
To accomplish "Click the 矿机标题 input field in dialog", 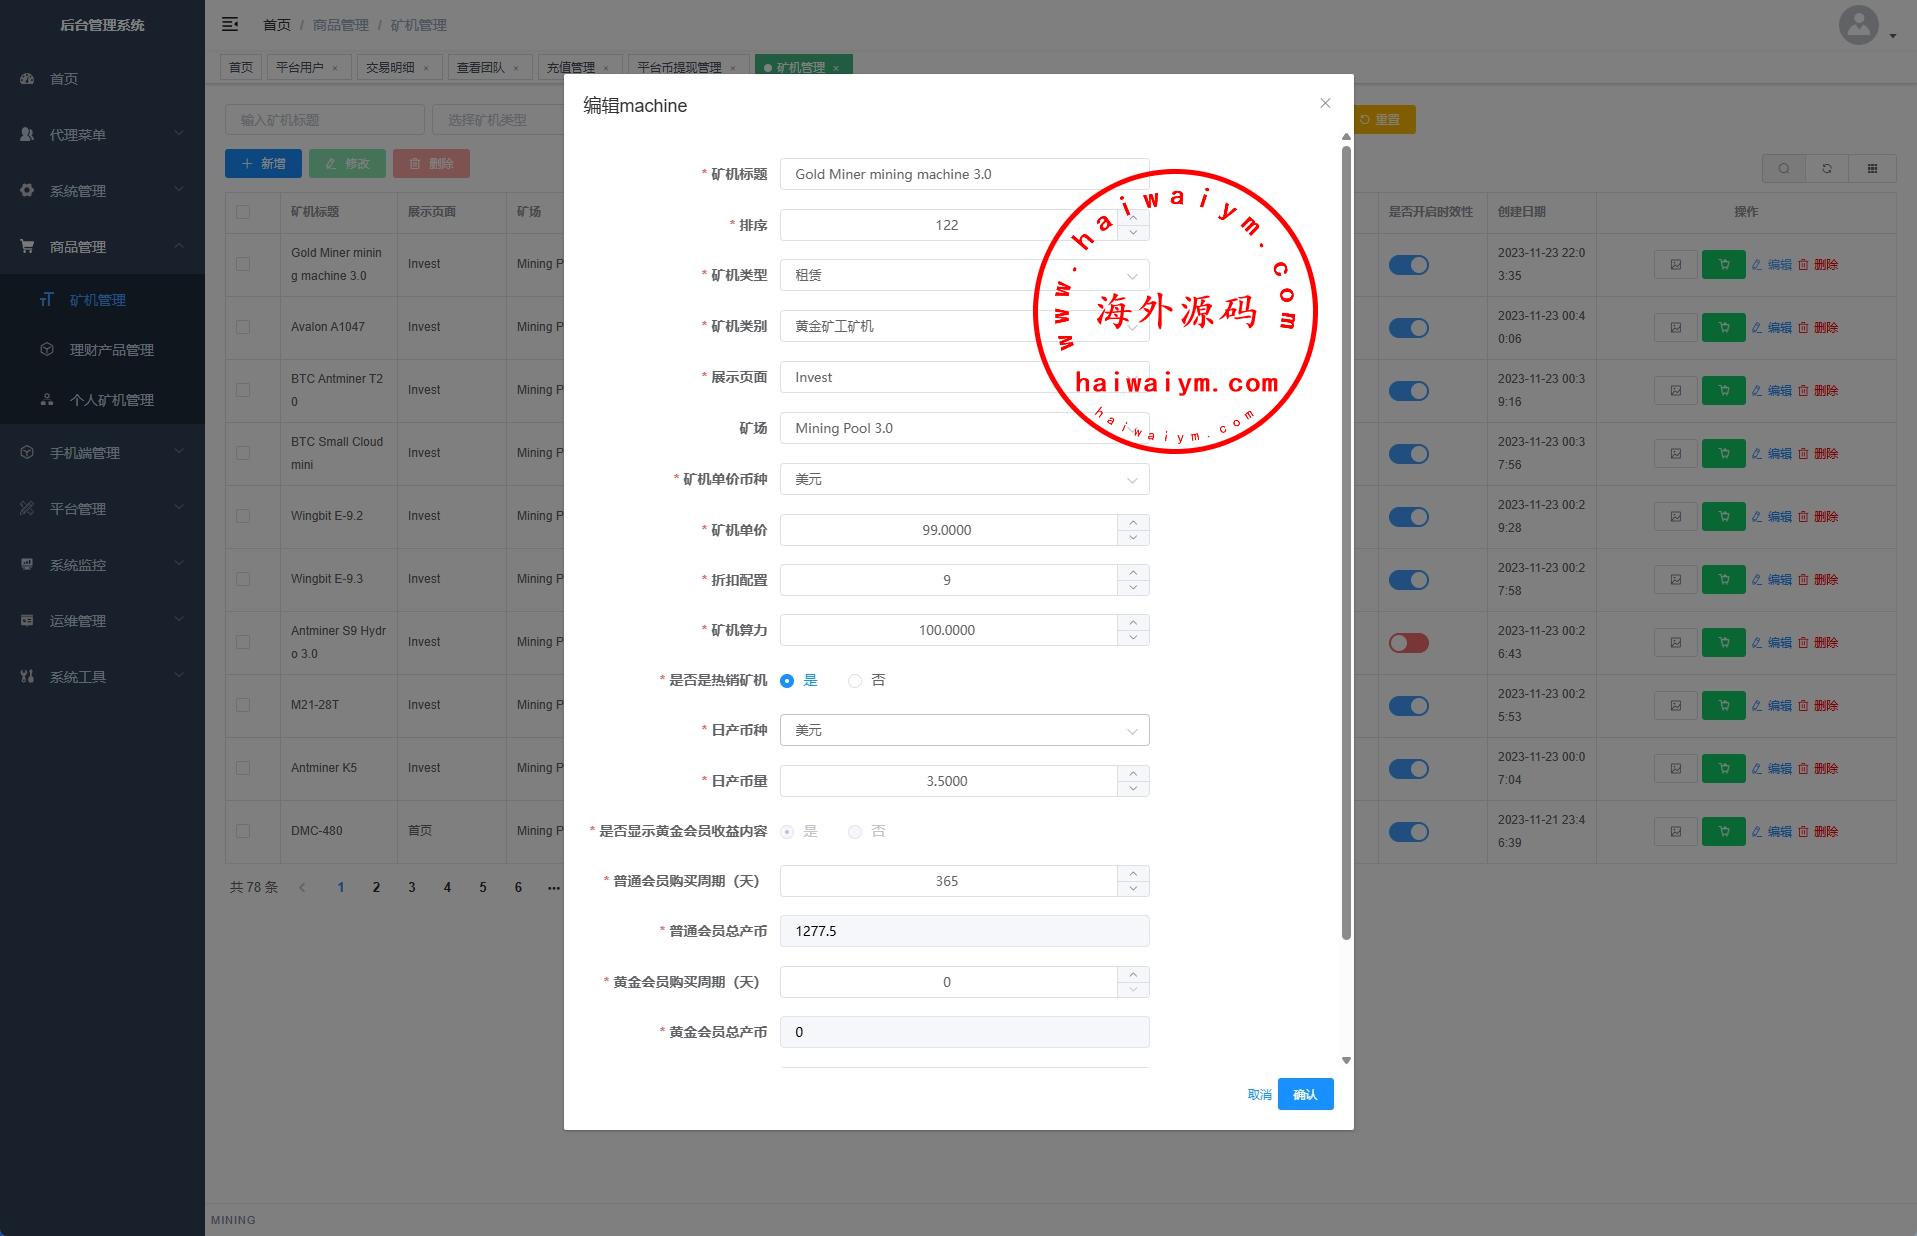I will coord(964,174).
